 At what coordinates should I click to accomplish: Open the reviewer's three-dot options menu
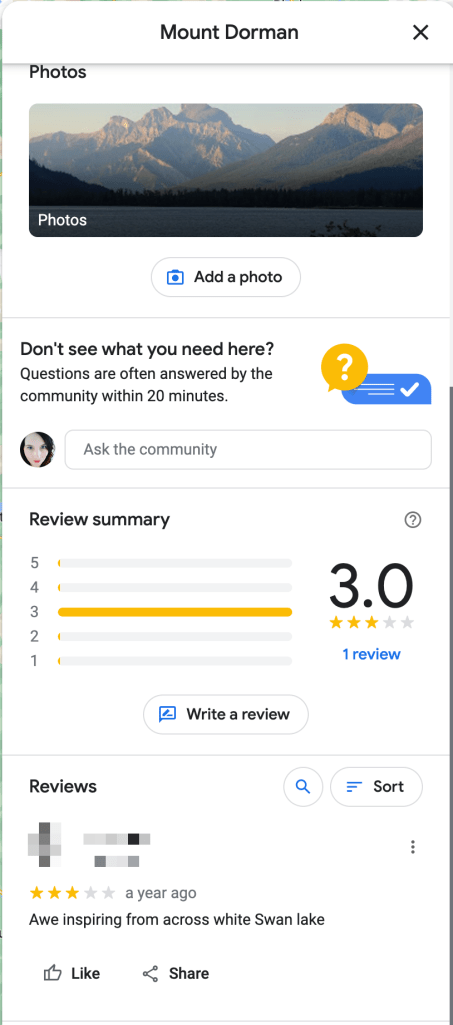412,847
